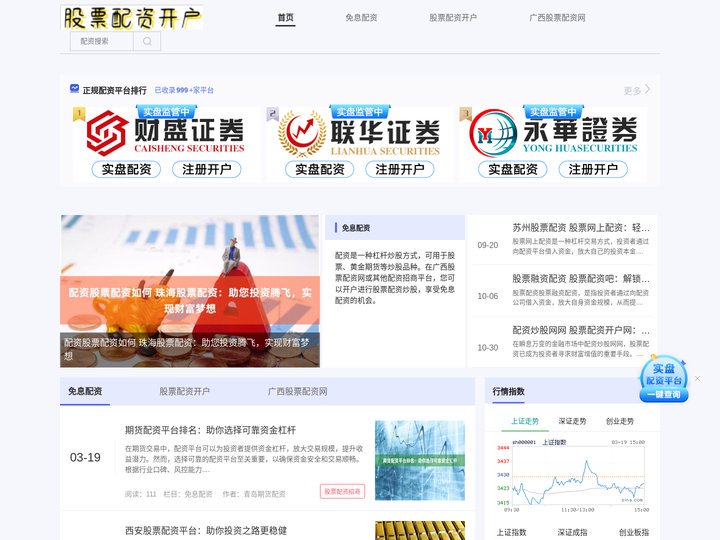The width and height of the screenshot is (720, 540).
Task: Expand 更多 platform rankings arrow
Action: click(x=647, y=89)
